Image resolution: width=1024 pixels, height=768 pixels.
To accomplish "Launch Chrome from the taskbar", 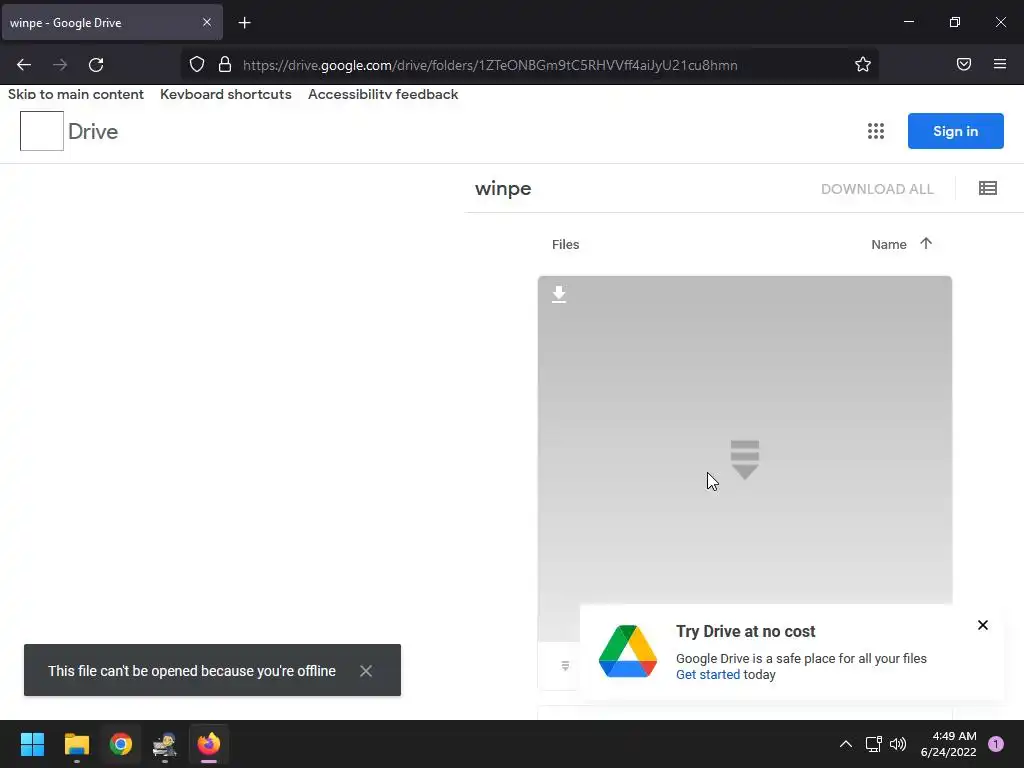I will pos(121,744).
